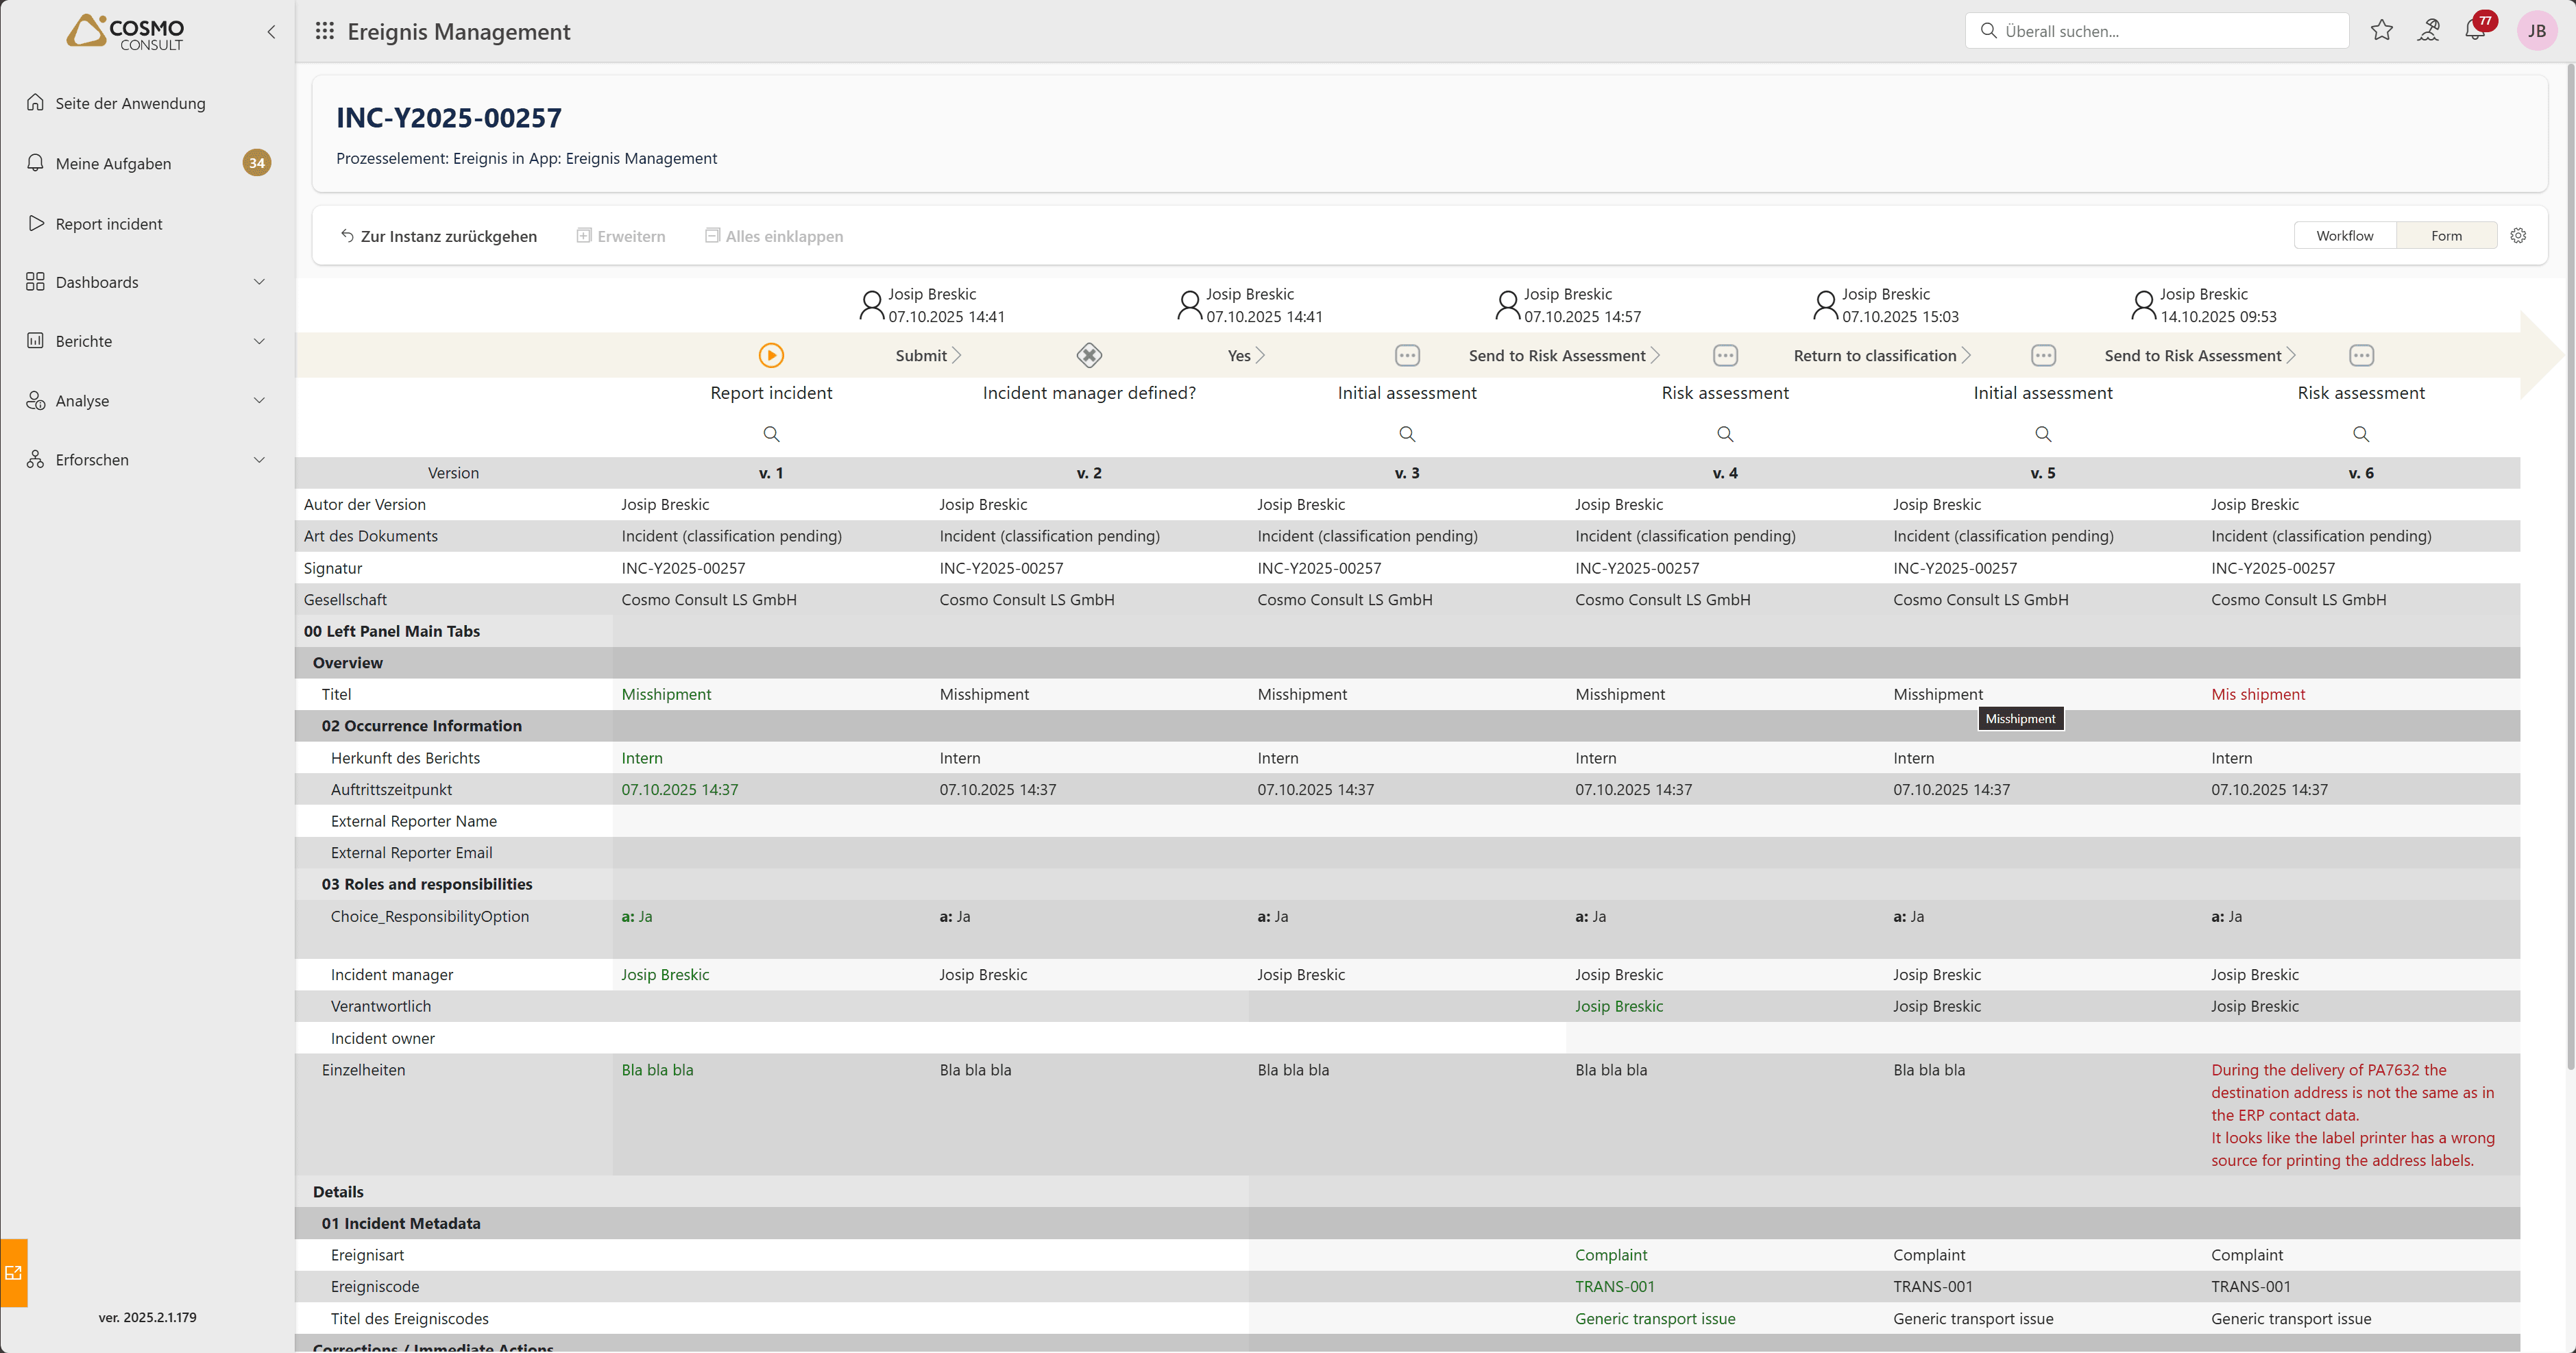Collapse the left sidebar with the chevron
This screenshot has width=2576, height=1353.
(271, 32)
